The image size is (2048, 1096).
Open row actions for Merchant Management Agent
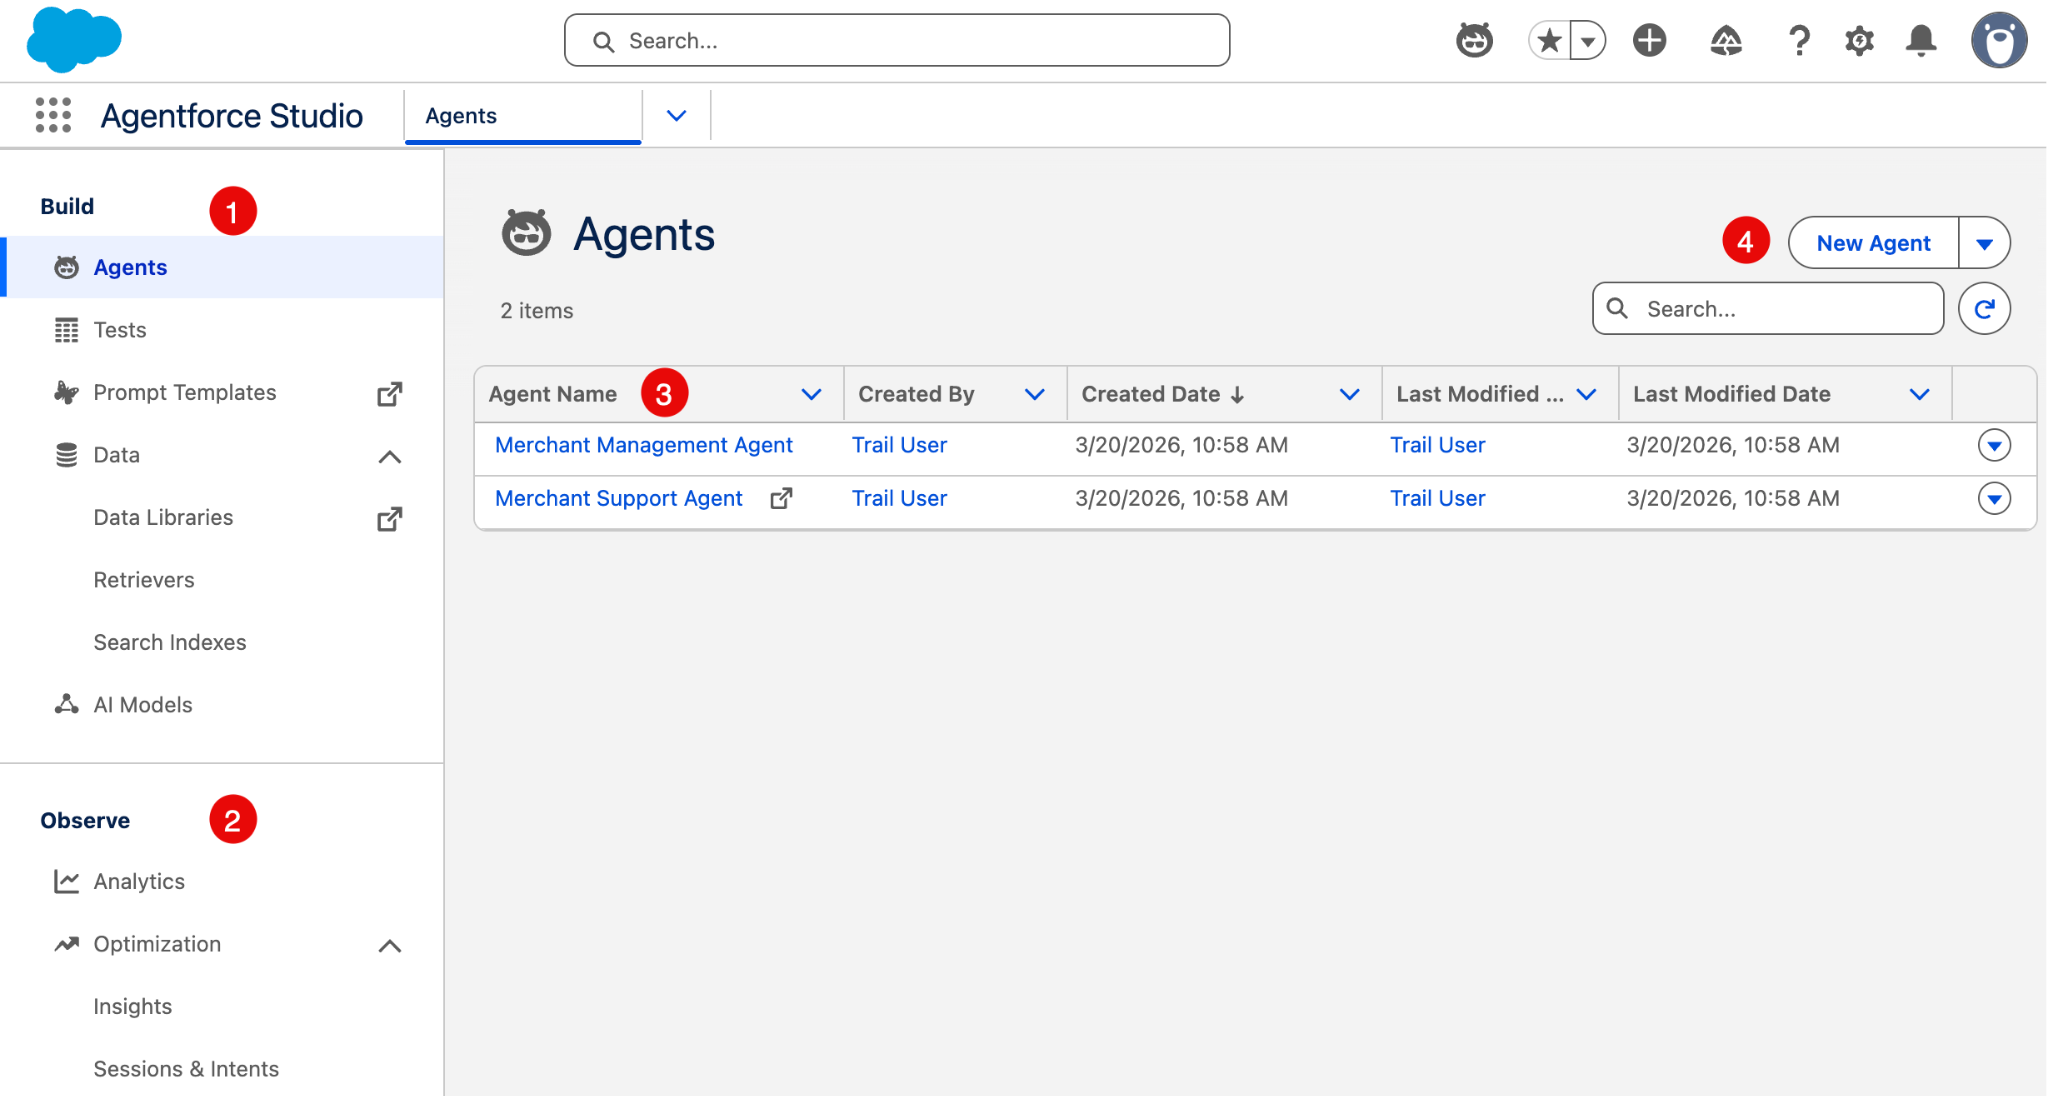[x=1994, y=445]
